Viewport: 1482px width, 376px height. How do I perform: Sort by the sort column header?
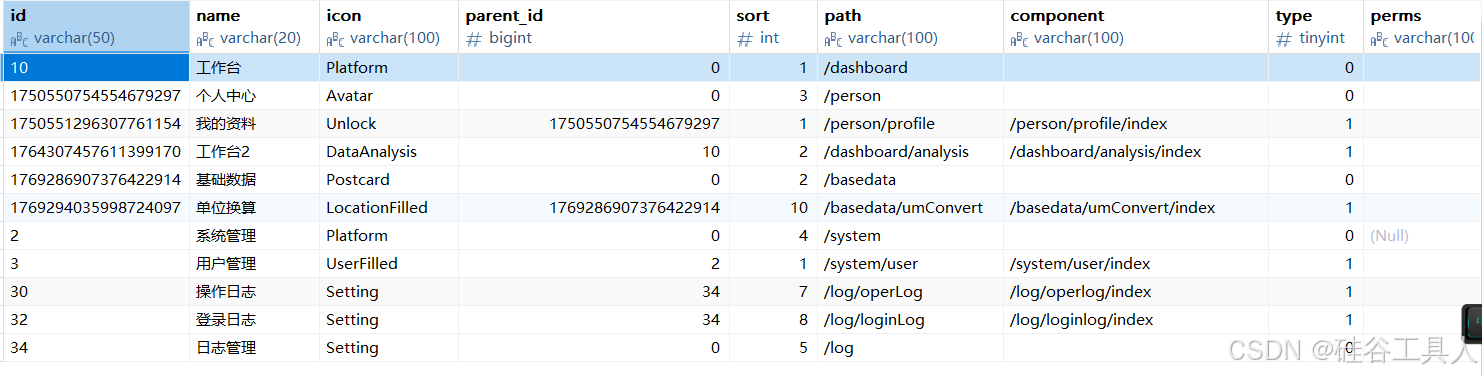pyautogui.click(x=773, y=27)
